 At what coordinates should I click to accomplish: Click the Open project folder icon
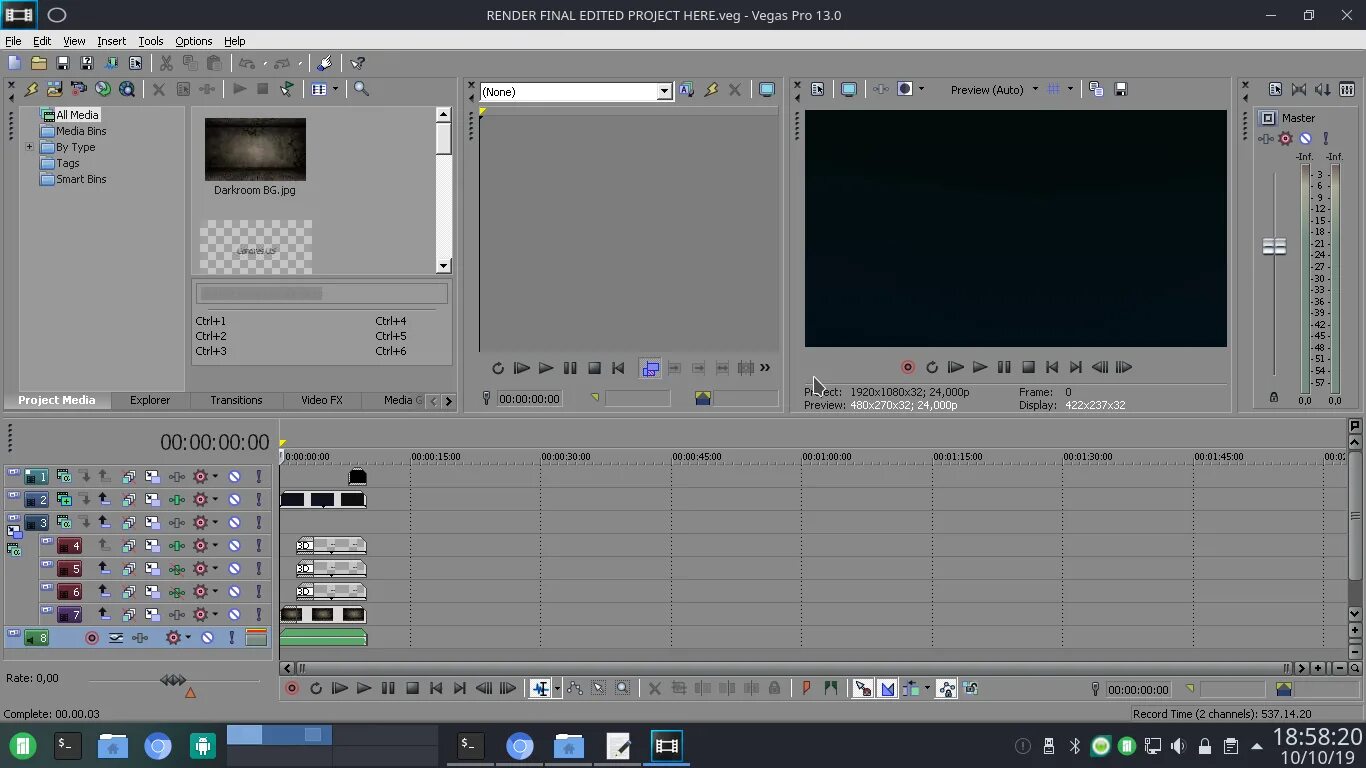[x=38, y=63]
